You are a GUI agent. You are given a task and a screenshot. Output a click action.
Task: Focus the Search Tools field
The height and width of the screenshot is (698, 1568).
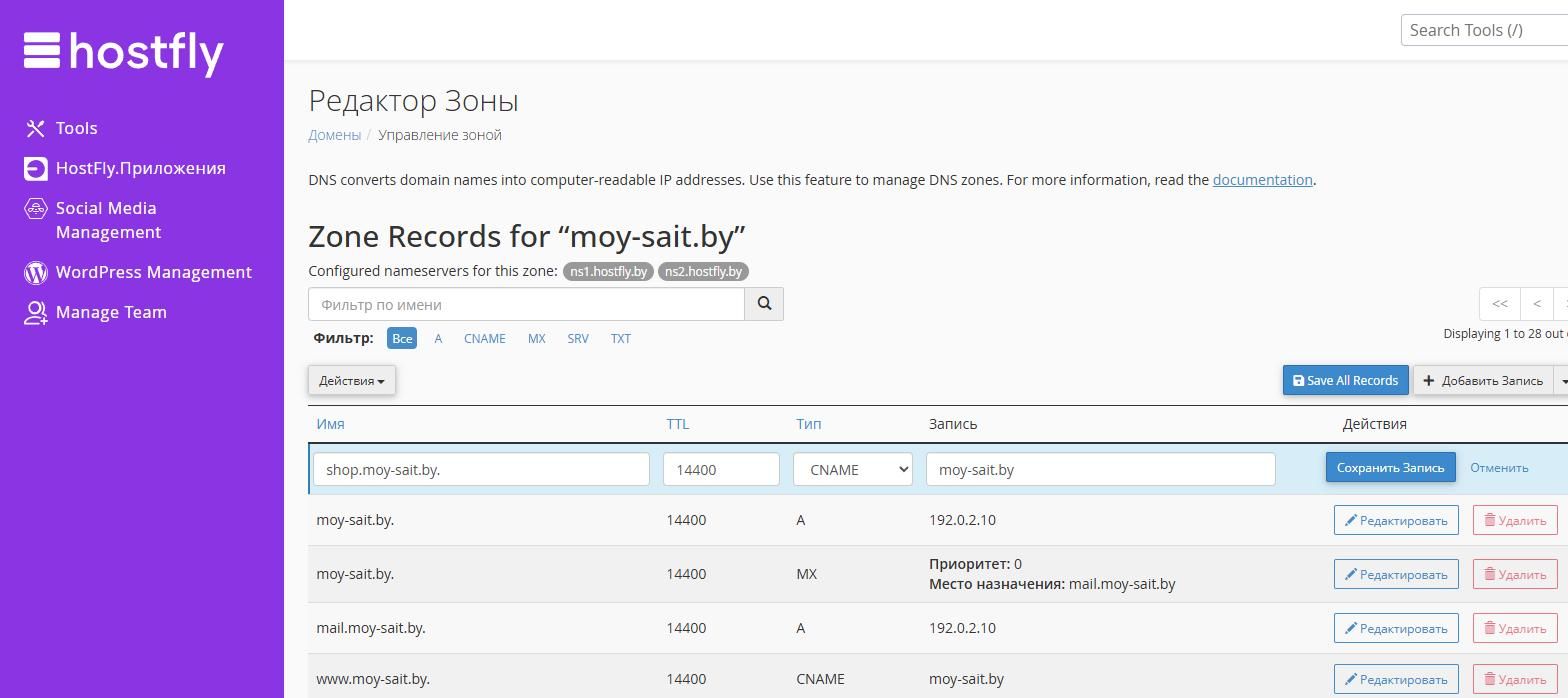(x=1484, y=30)
